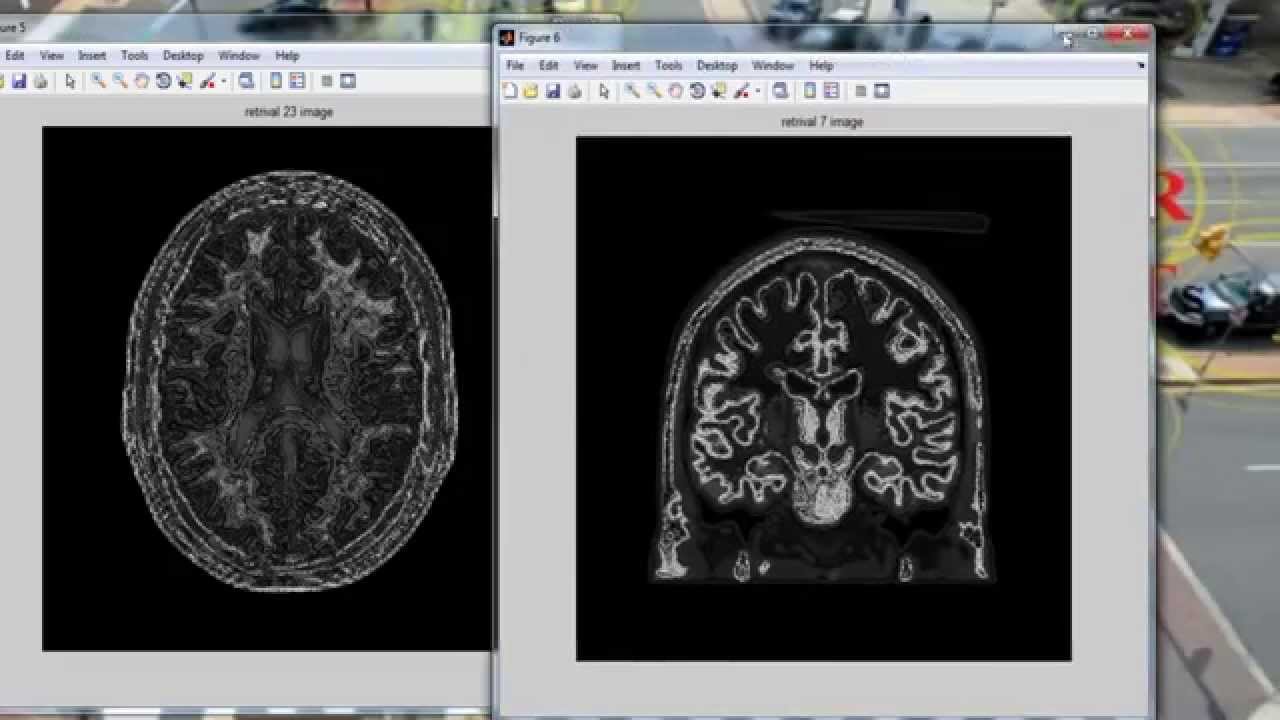Activate Zoom In tool in Figure 5
This screenshot has width=1280, height=720.
pyautogui.click(x=98, y=81)
